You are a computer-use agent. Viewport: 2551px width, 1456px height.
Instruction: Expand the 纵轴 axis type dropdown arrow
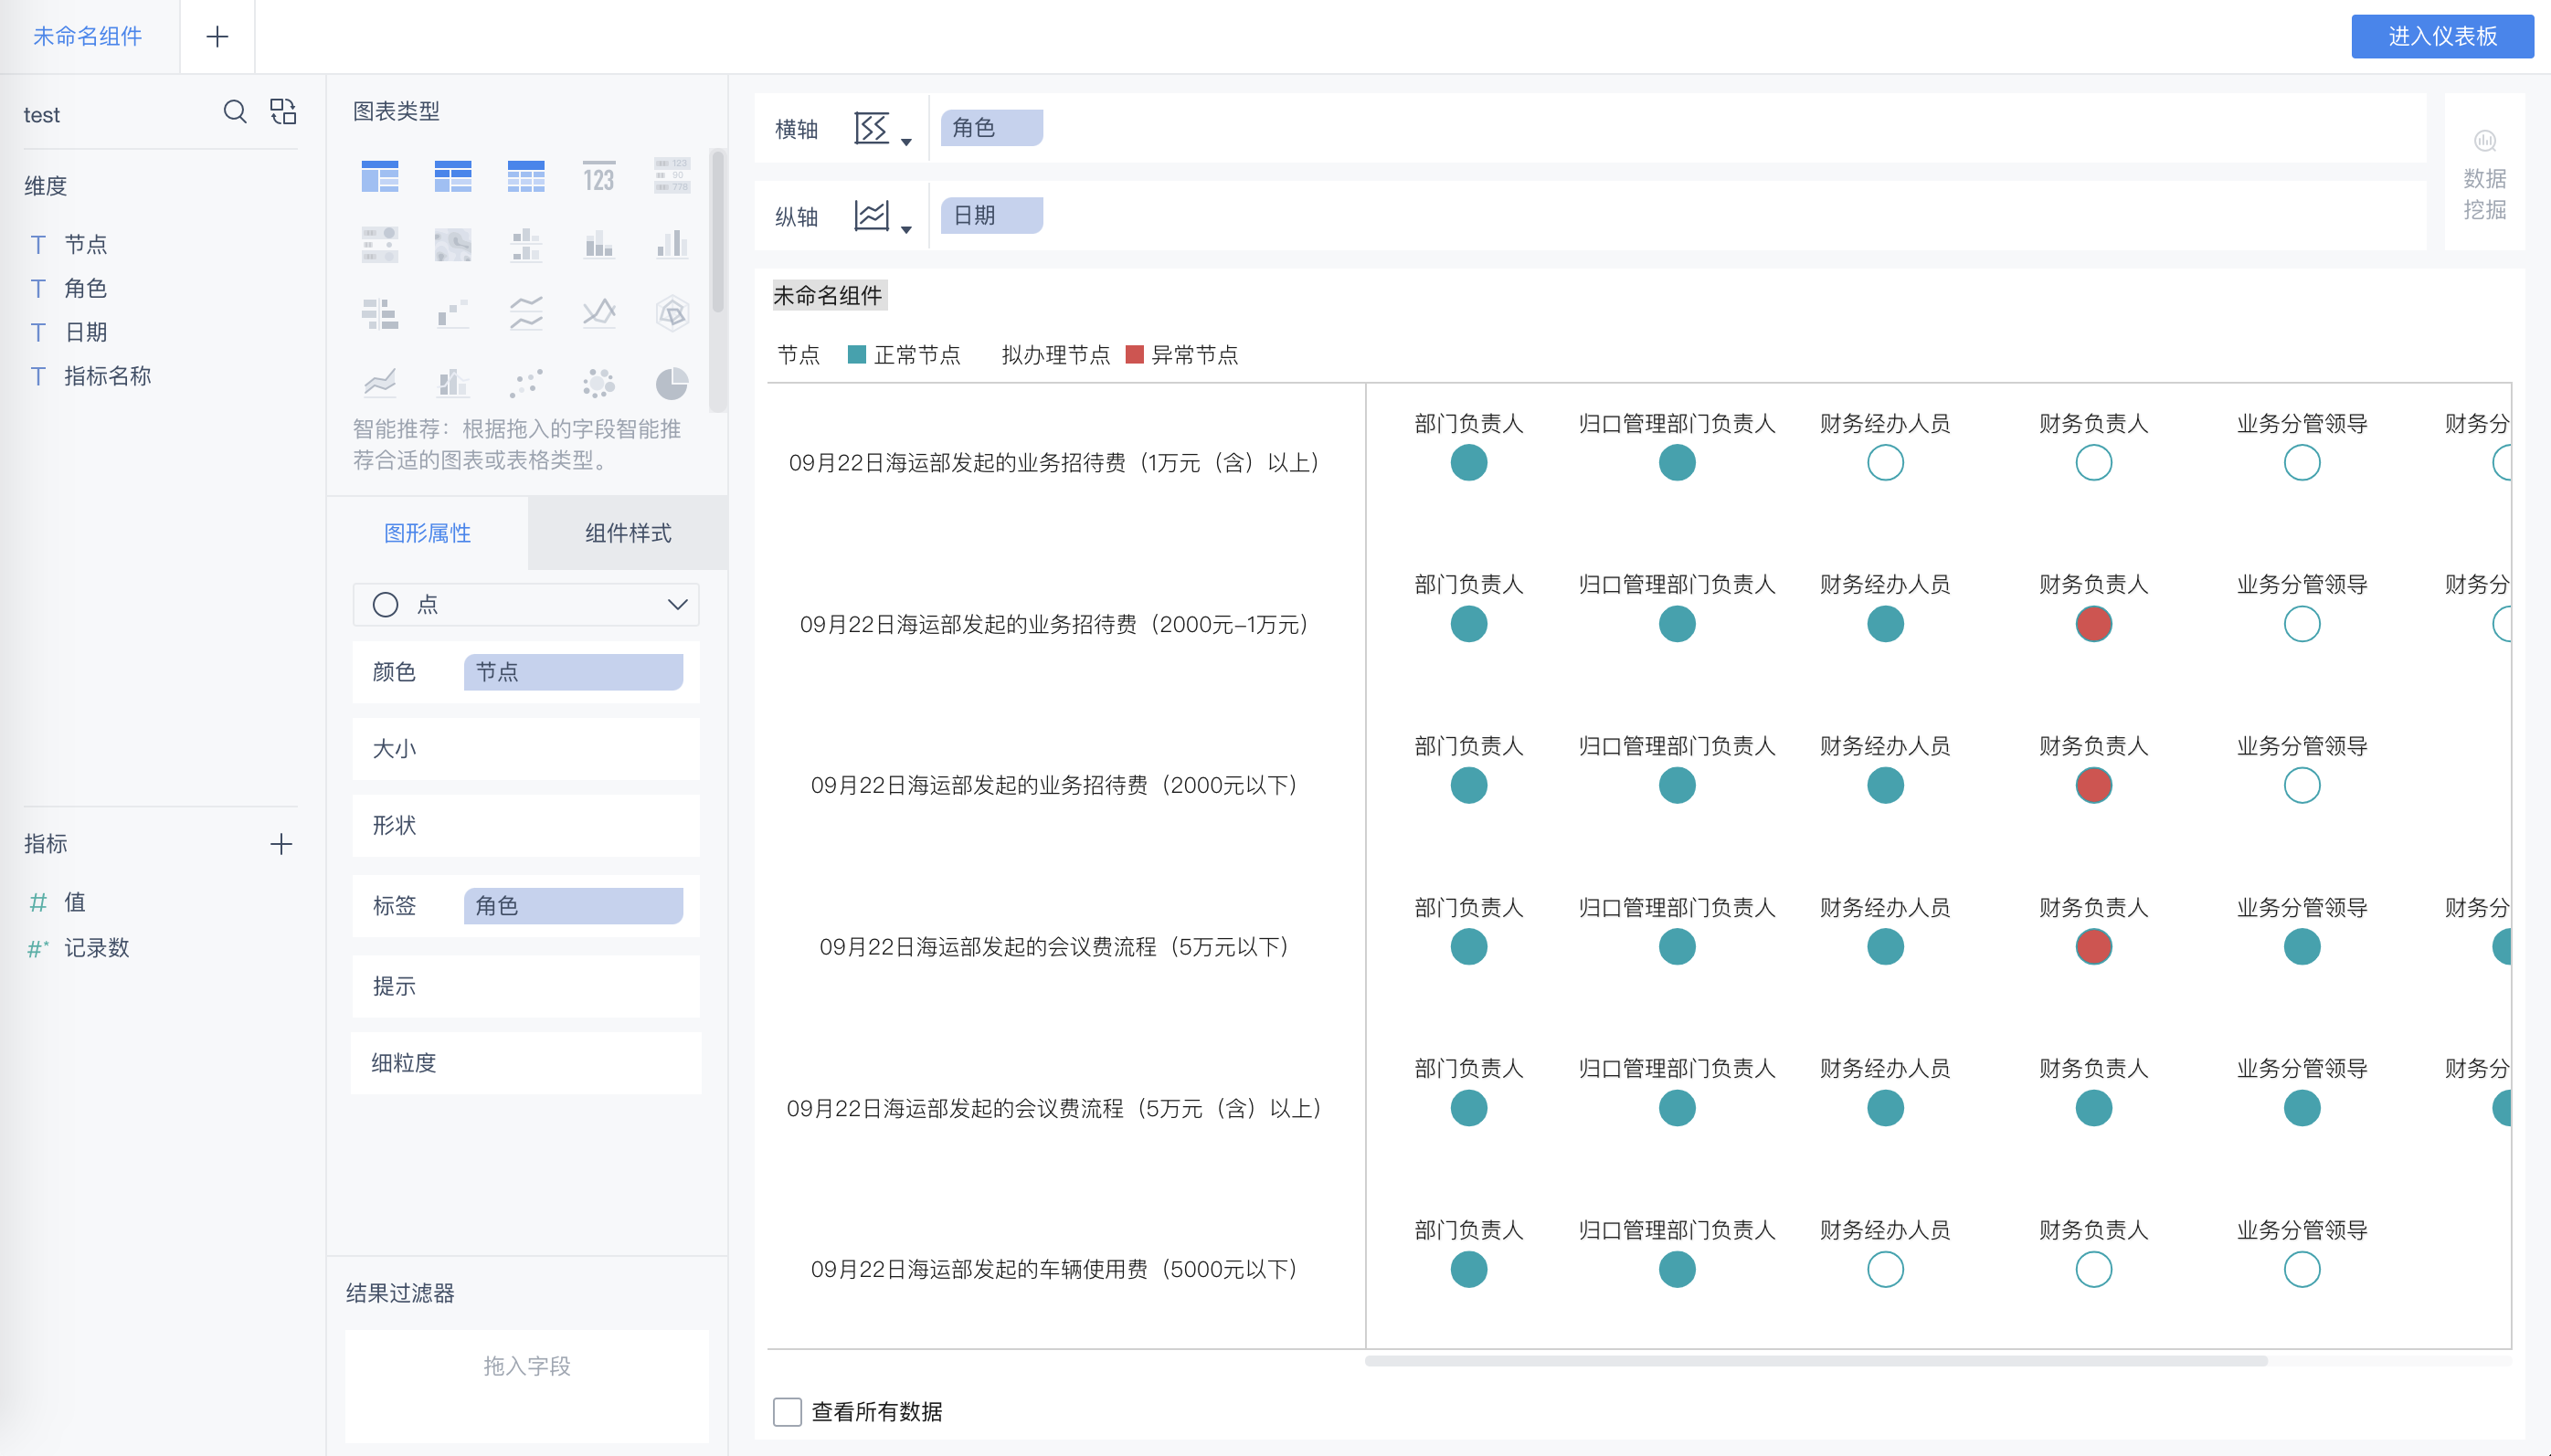pyautogui.click(x=905, y=230)
